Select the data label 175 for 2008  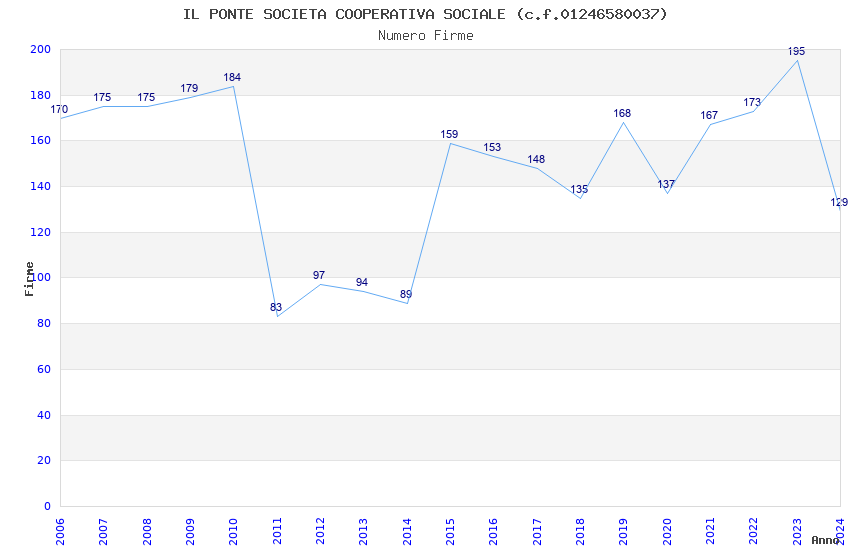point(146,98)
